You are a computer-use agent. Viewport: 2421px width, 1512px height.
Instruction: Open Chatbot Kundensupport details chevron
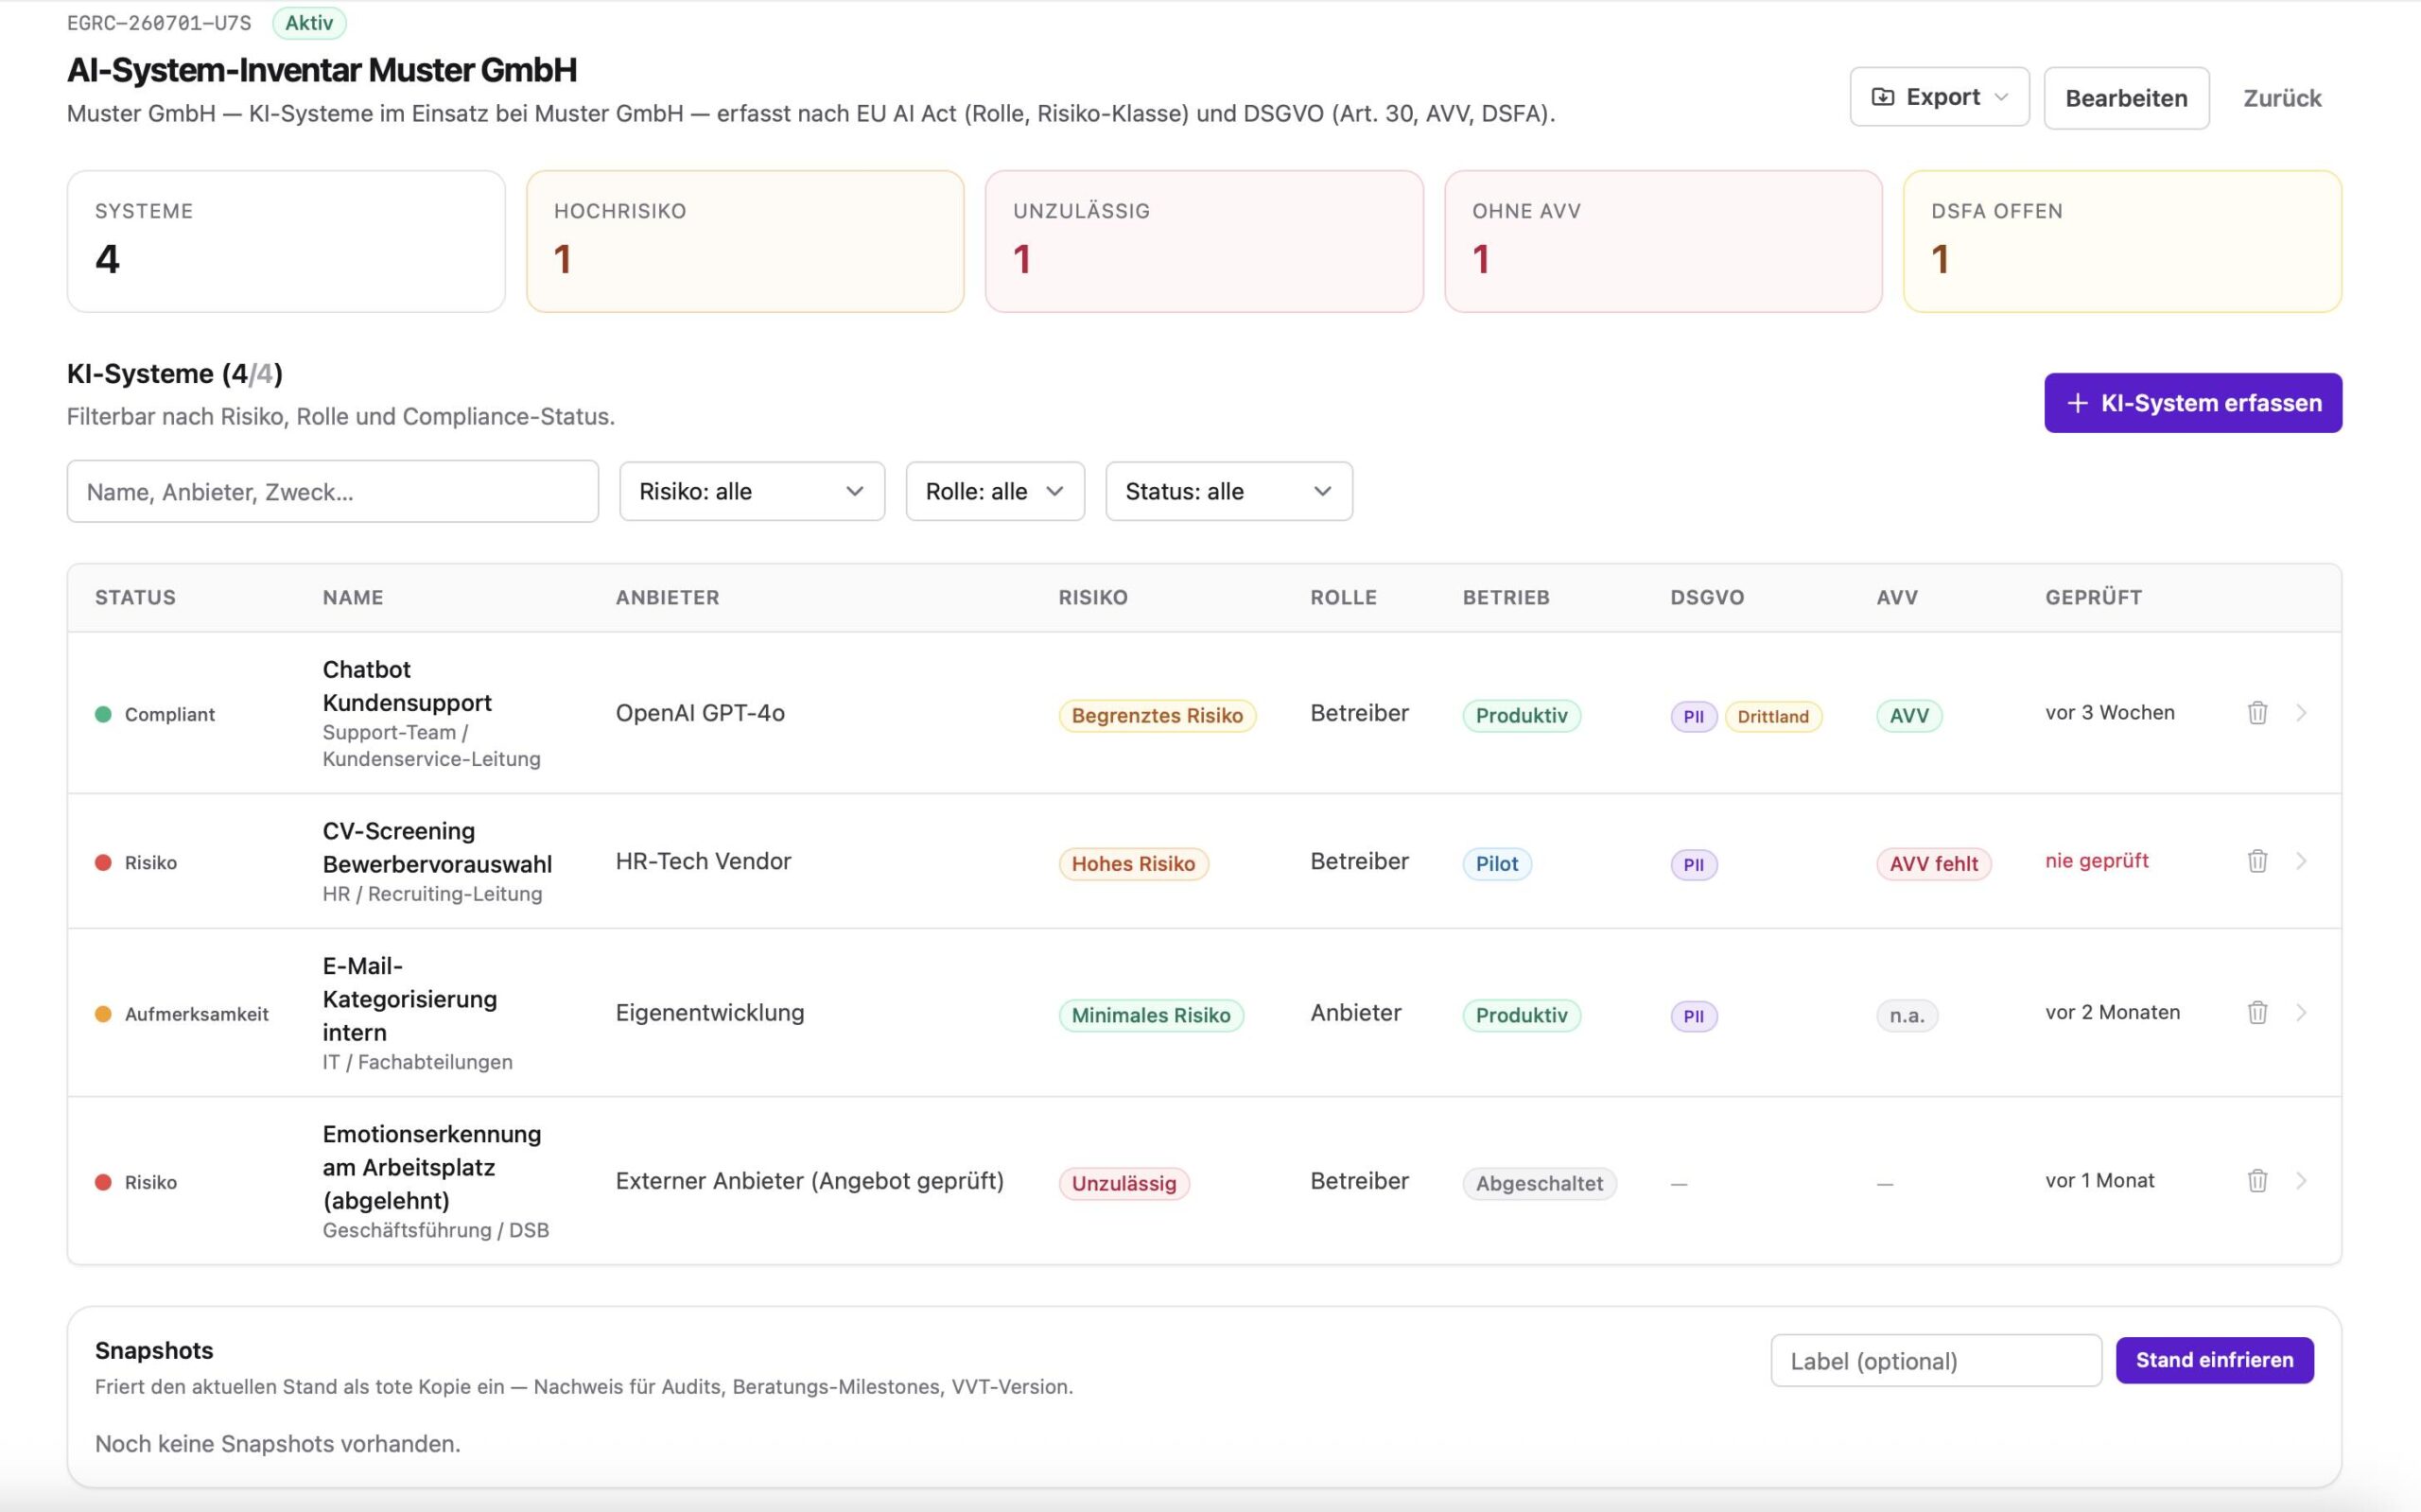(x=2301, y=713)
